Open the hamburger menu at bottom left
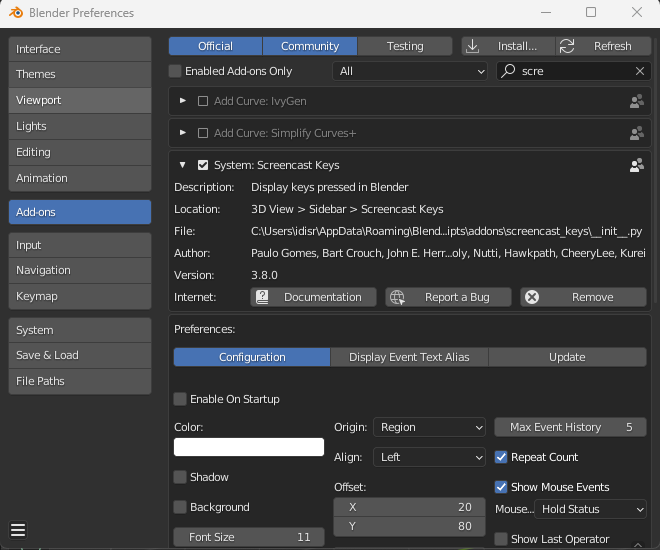 (x=18, y=530)
